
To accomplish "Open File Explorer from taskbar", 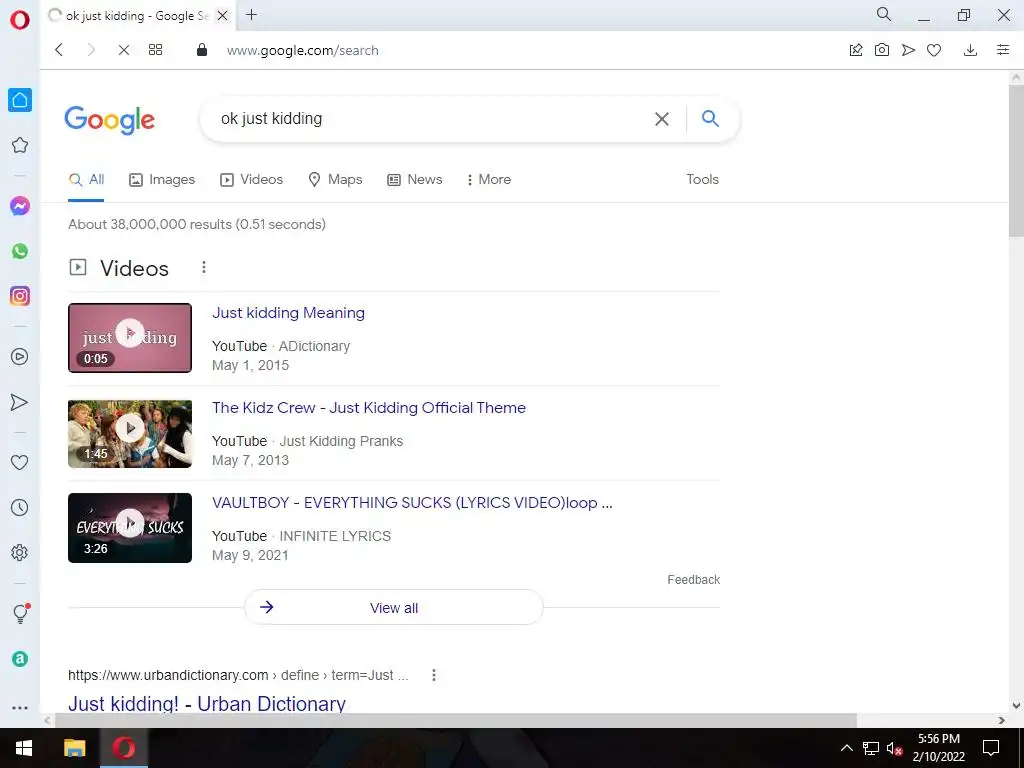I will click(x=74, y=748).
